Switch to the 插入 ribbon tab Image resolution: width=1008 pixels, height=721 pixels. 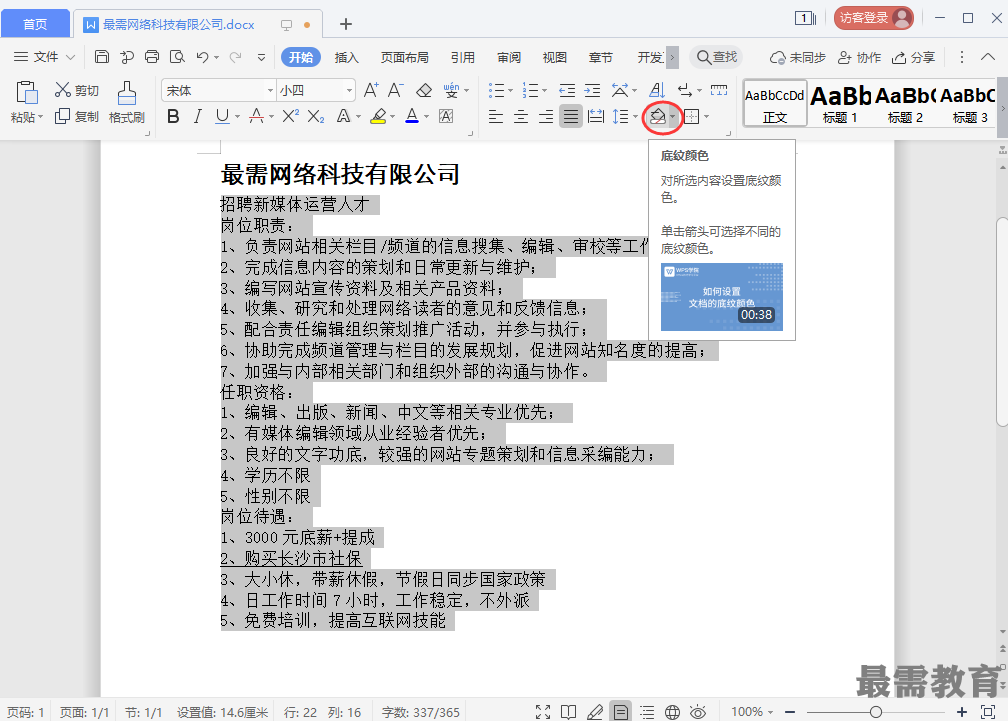point(346,57)
